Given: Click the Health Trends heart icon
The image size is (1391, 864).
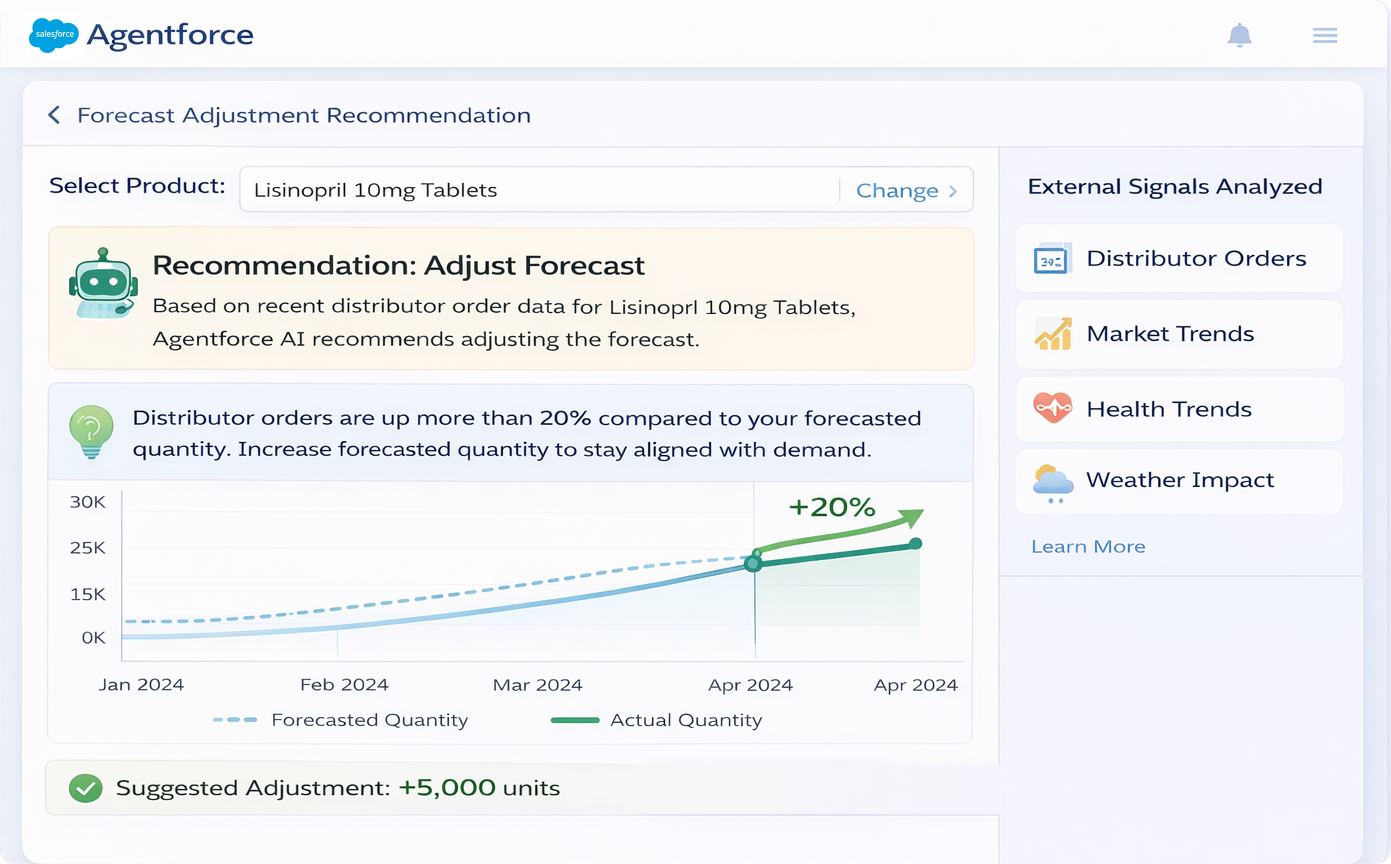Looking at the screenshot, I should point(1052,408).
